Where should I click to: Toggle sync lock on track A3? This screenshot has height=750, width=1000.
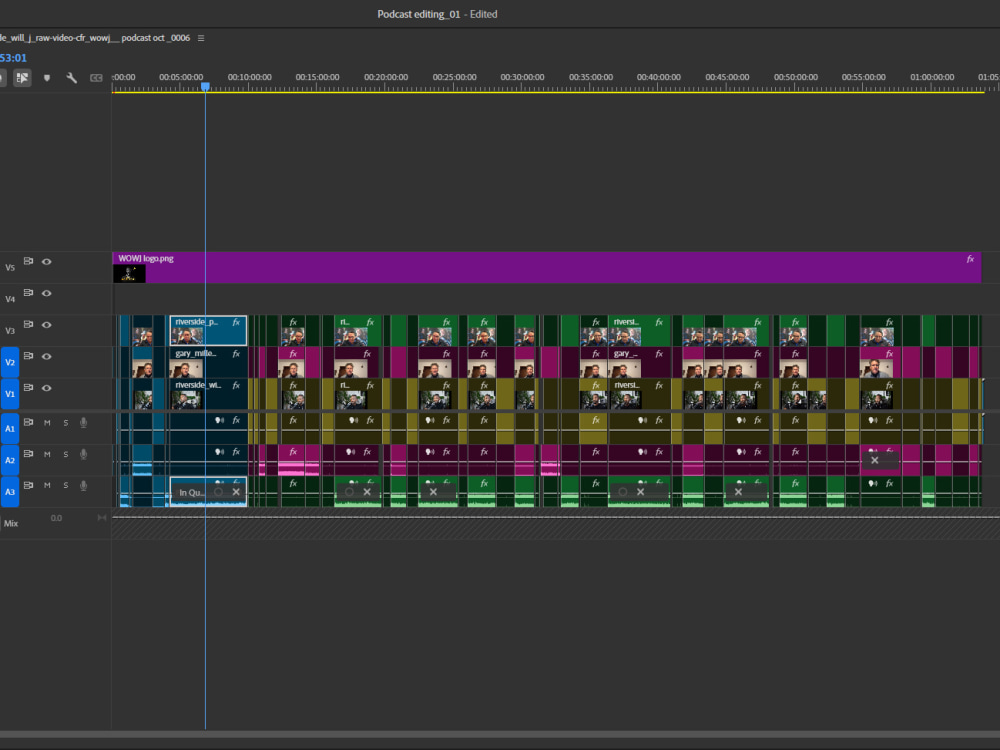point(28,485)
